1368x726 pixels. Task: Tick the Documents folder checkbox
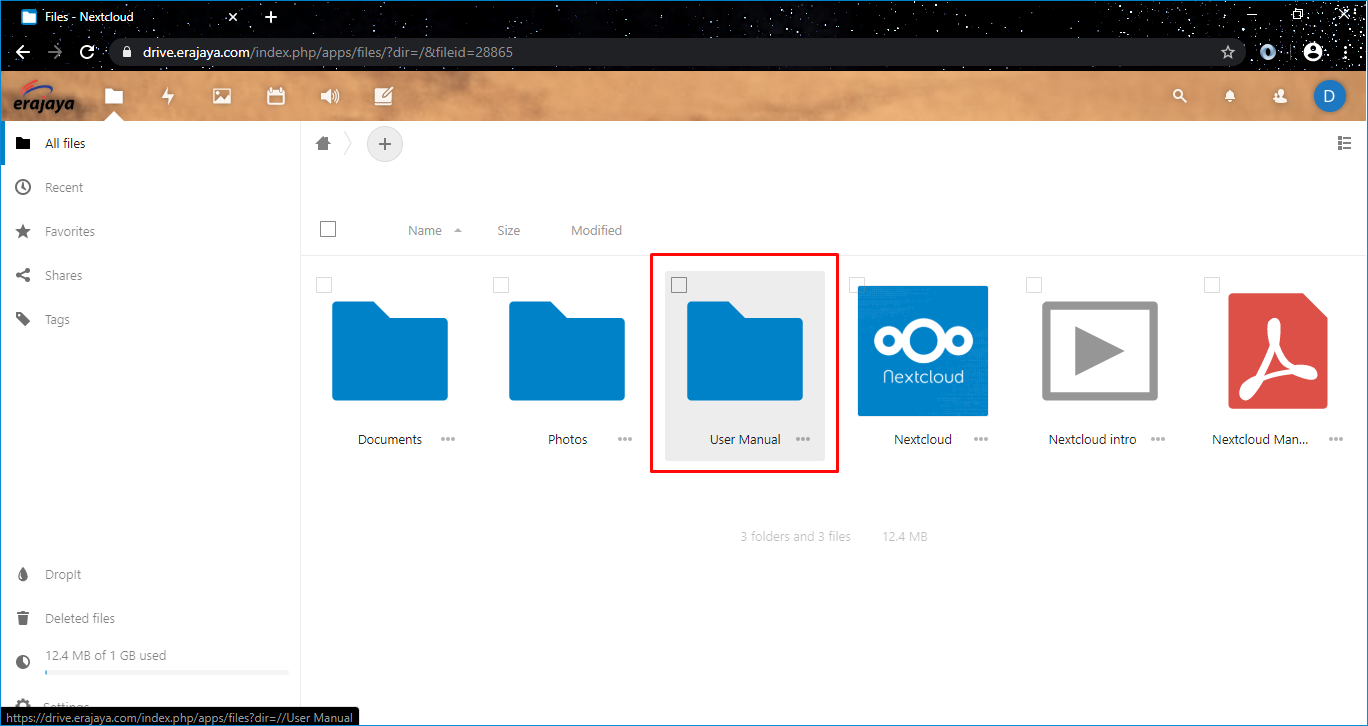[324, 285]
